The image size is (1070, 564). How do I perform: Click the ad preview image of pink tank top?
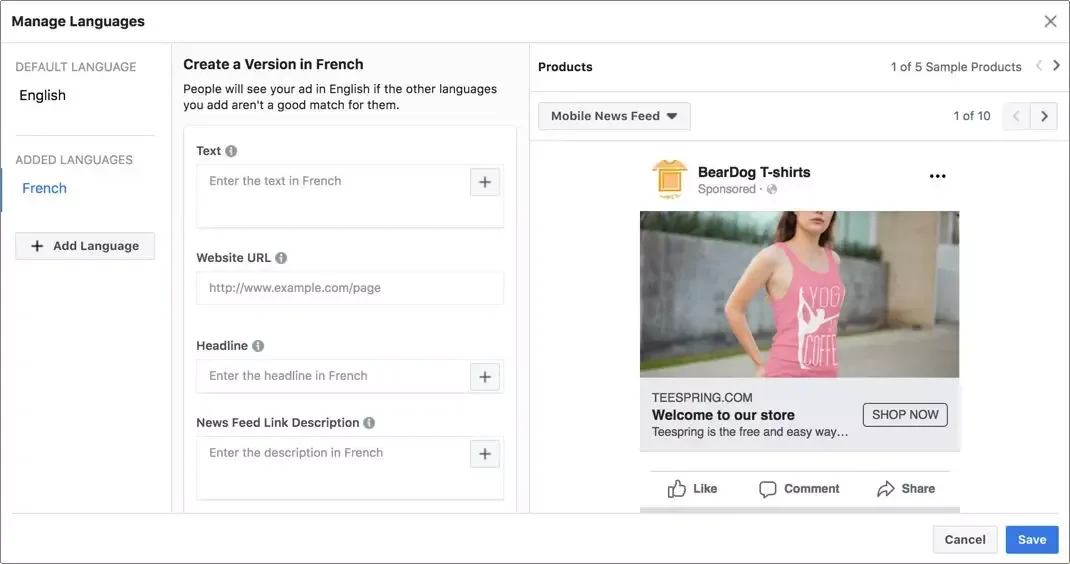click(x=799, y=294)
